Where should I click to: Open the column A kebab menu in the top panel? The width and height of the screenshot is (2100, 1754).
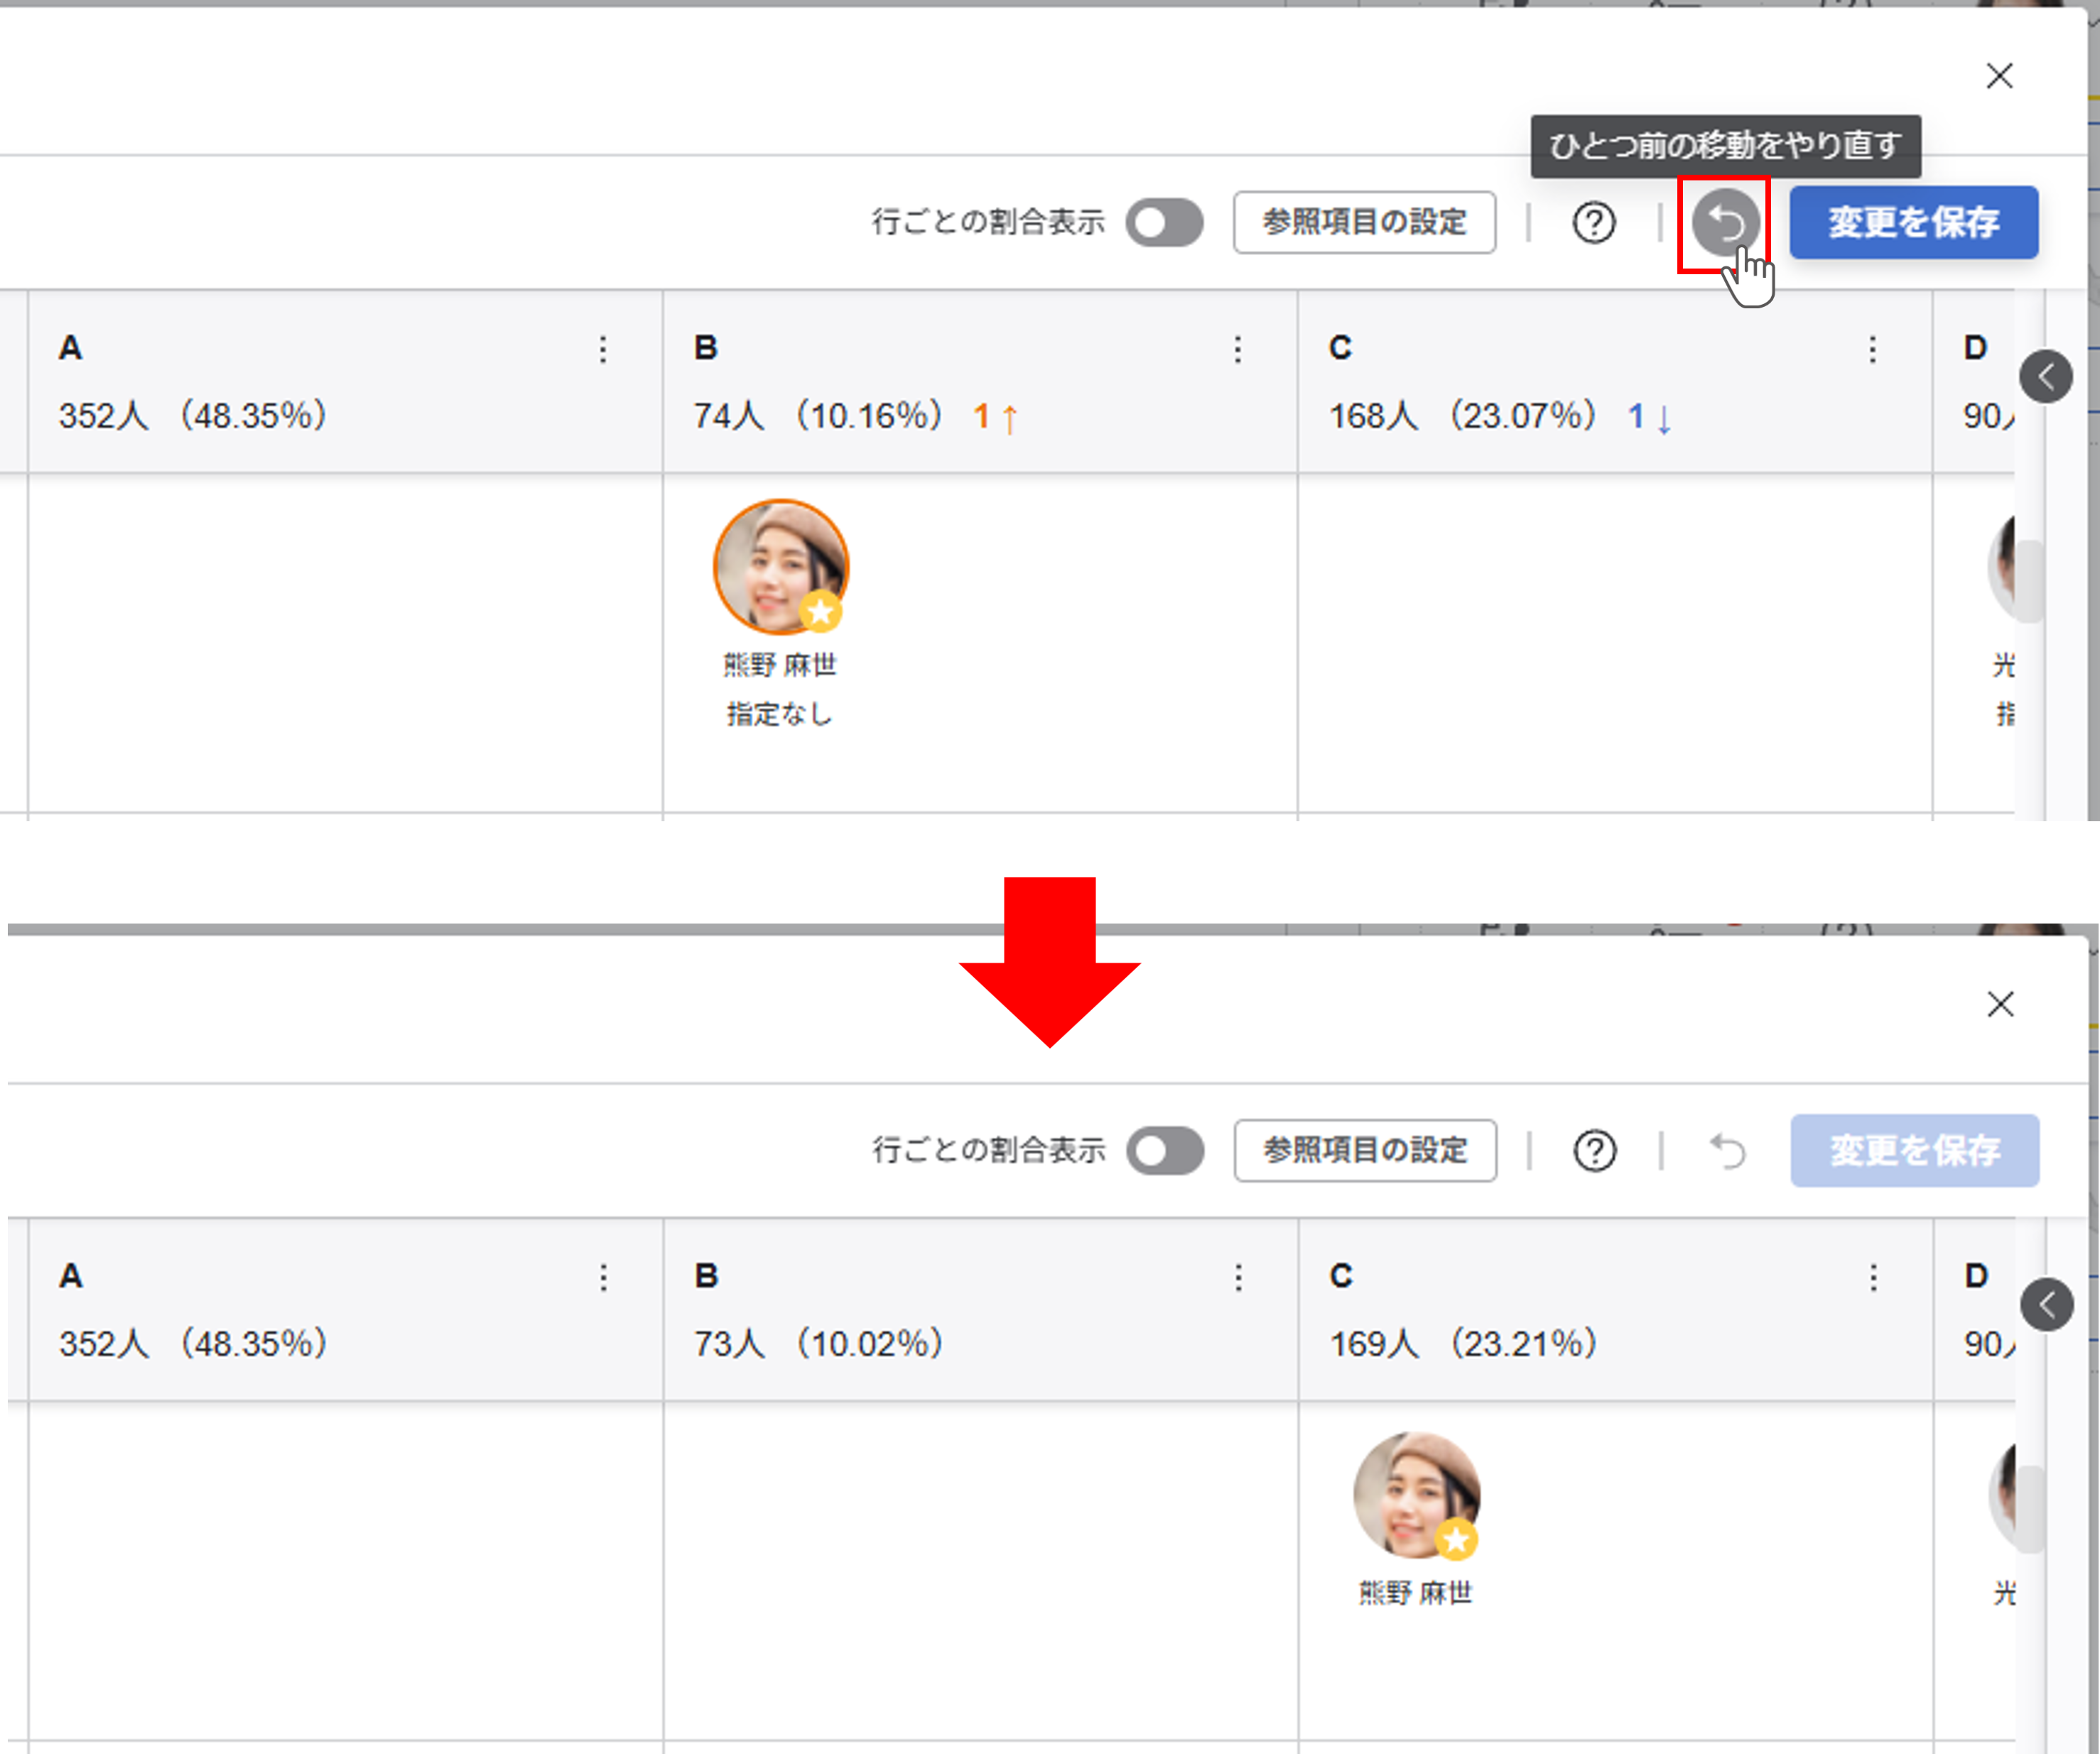tap(602, 349)
